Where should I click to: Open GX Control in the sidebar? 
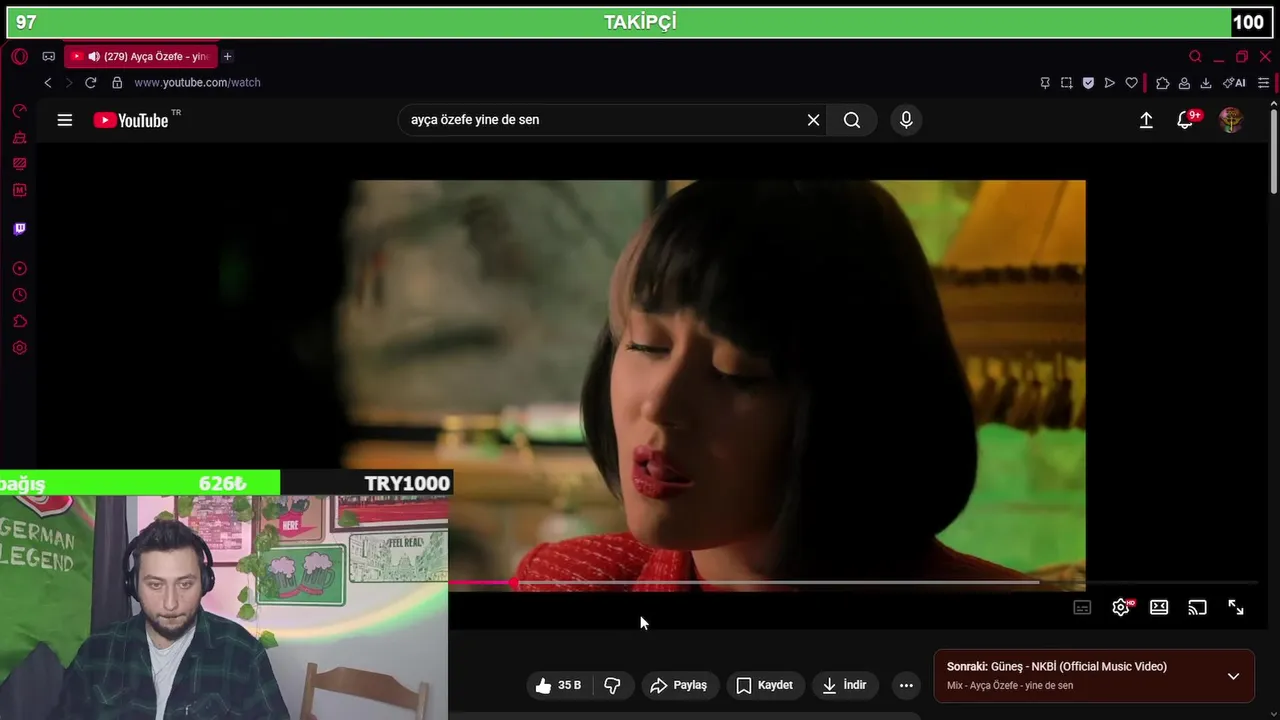coord(19,111)
